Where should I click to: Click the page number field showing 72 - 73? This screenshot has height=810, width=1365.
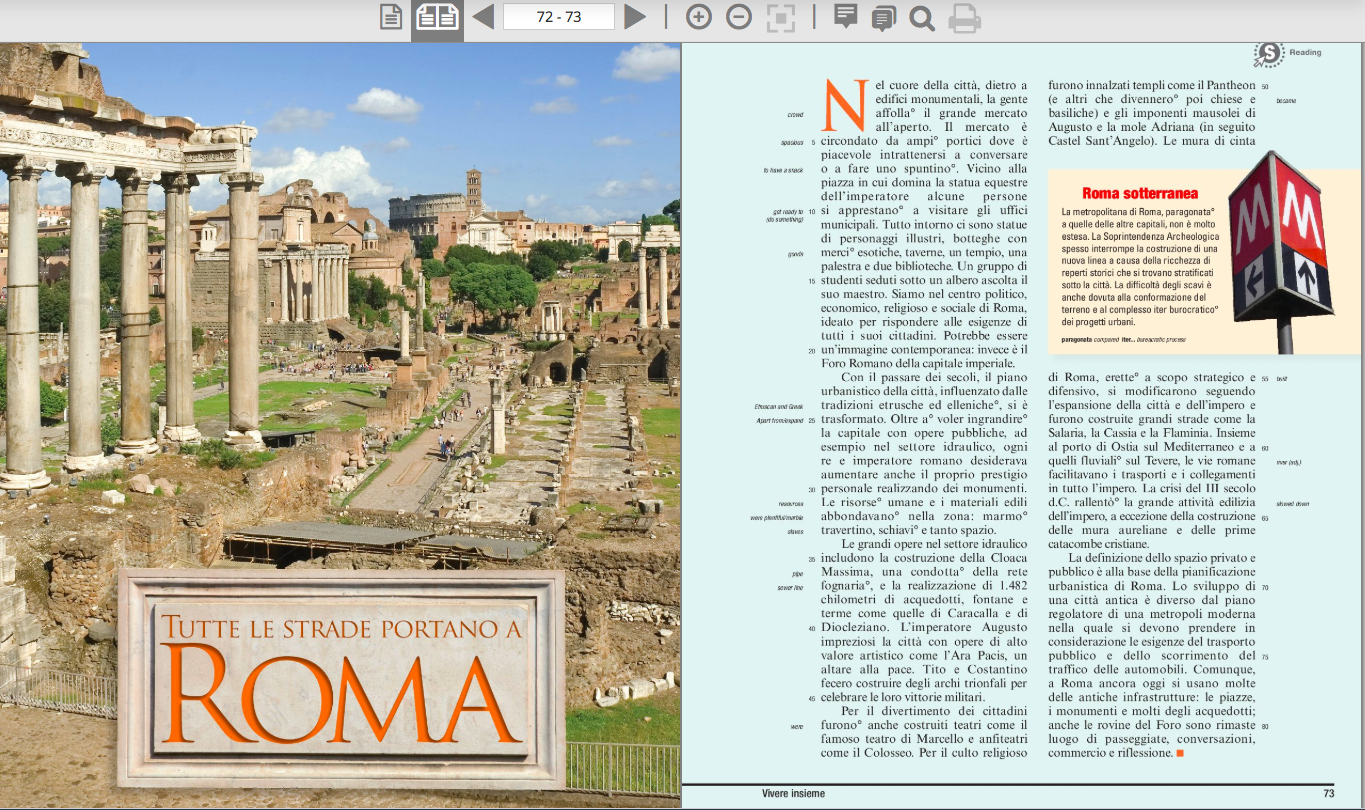pyautogui.click(x=558, y=17)
